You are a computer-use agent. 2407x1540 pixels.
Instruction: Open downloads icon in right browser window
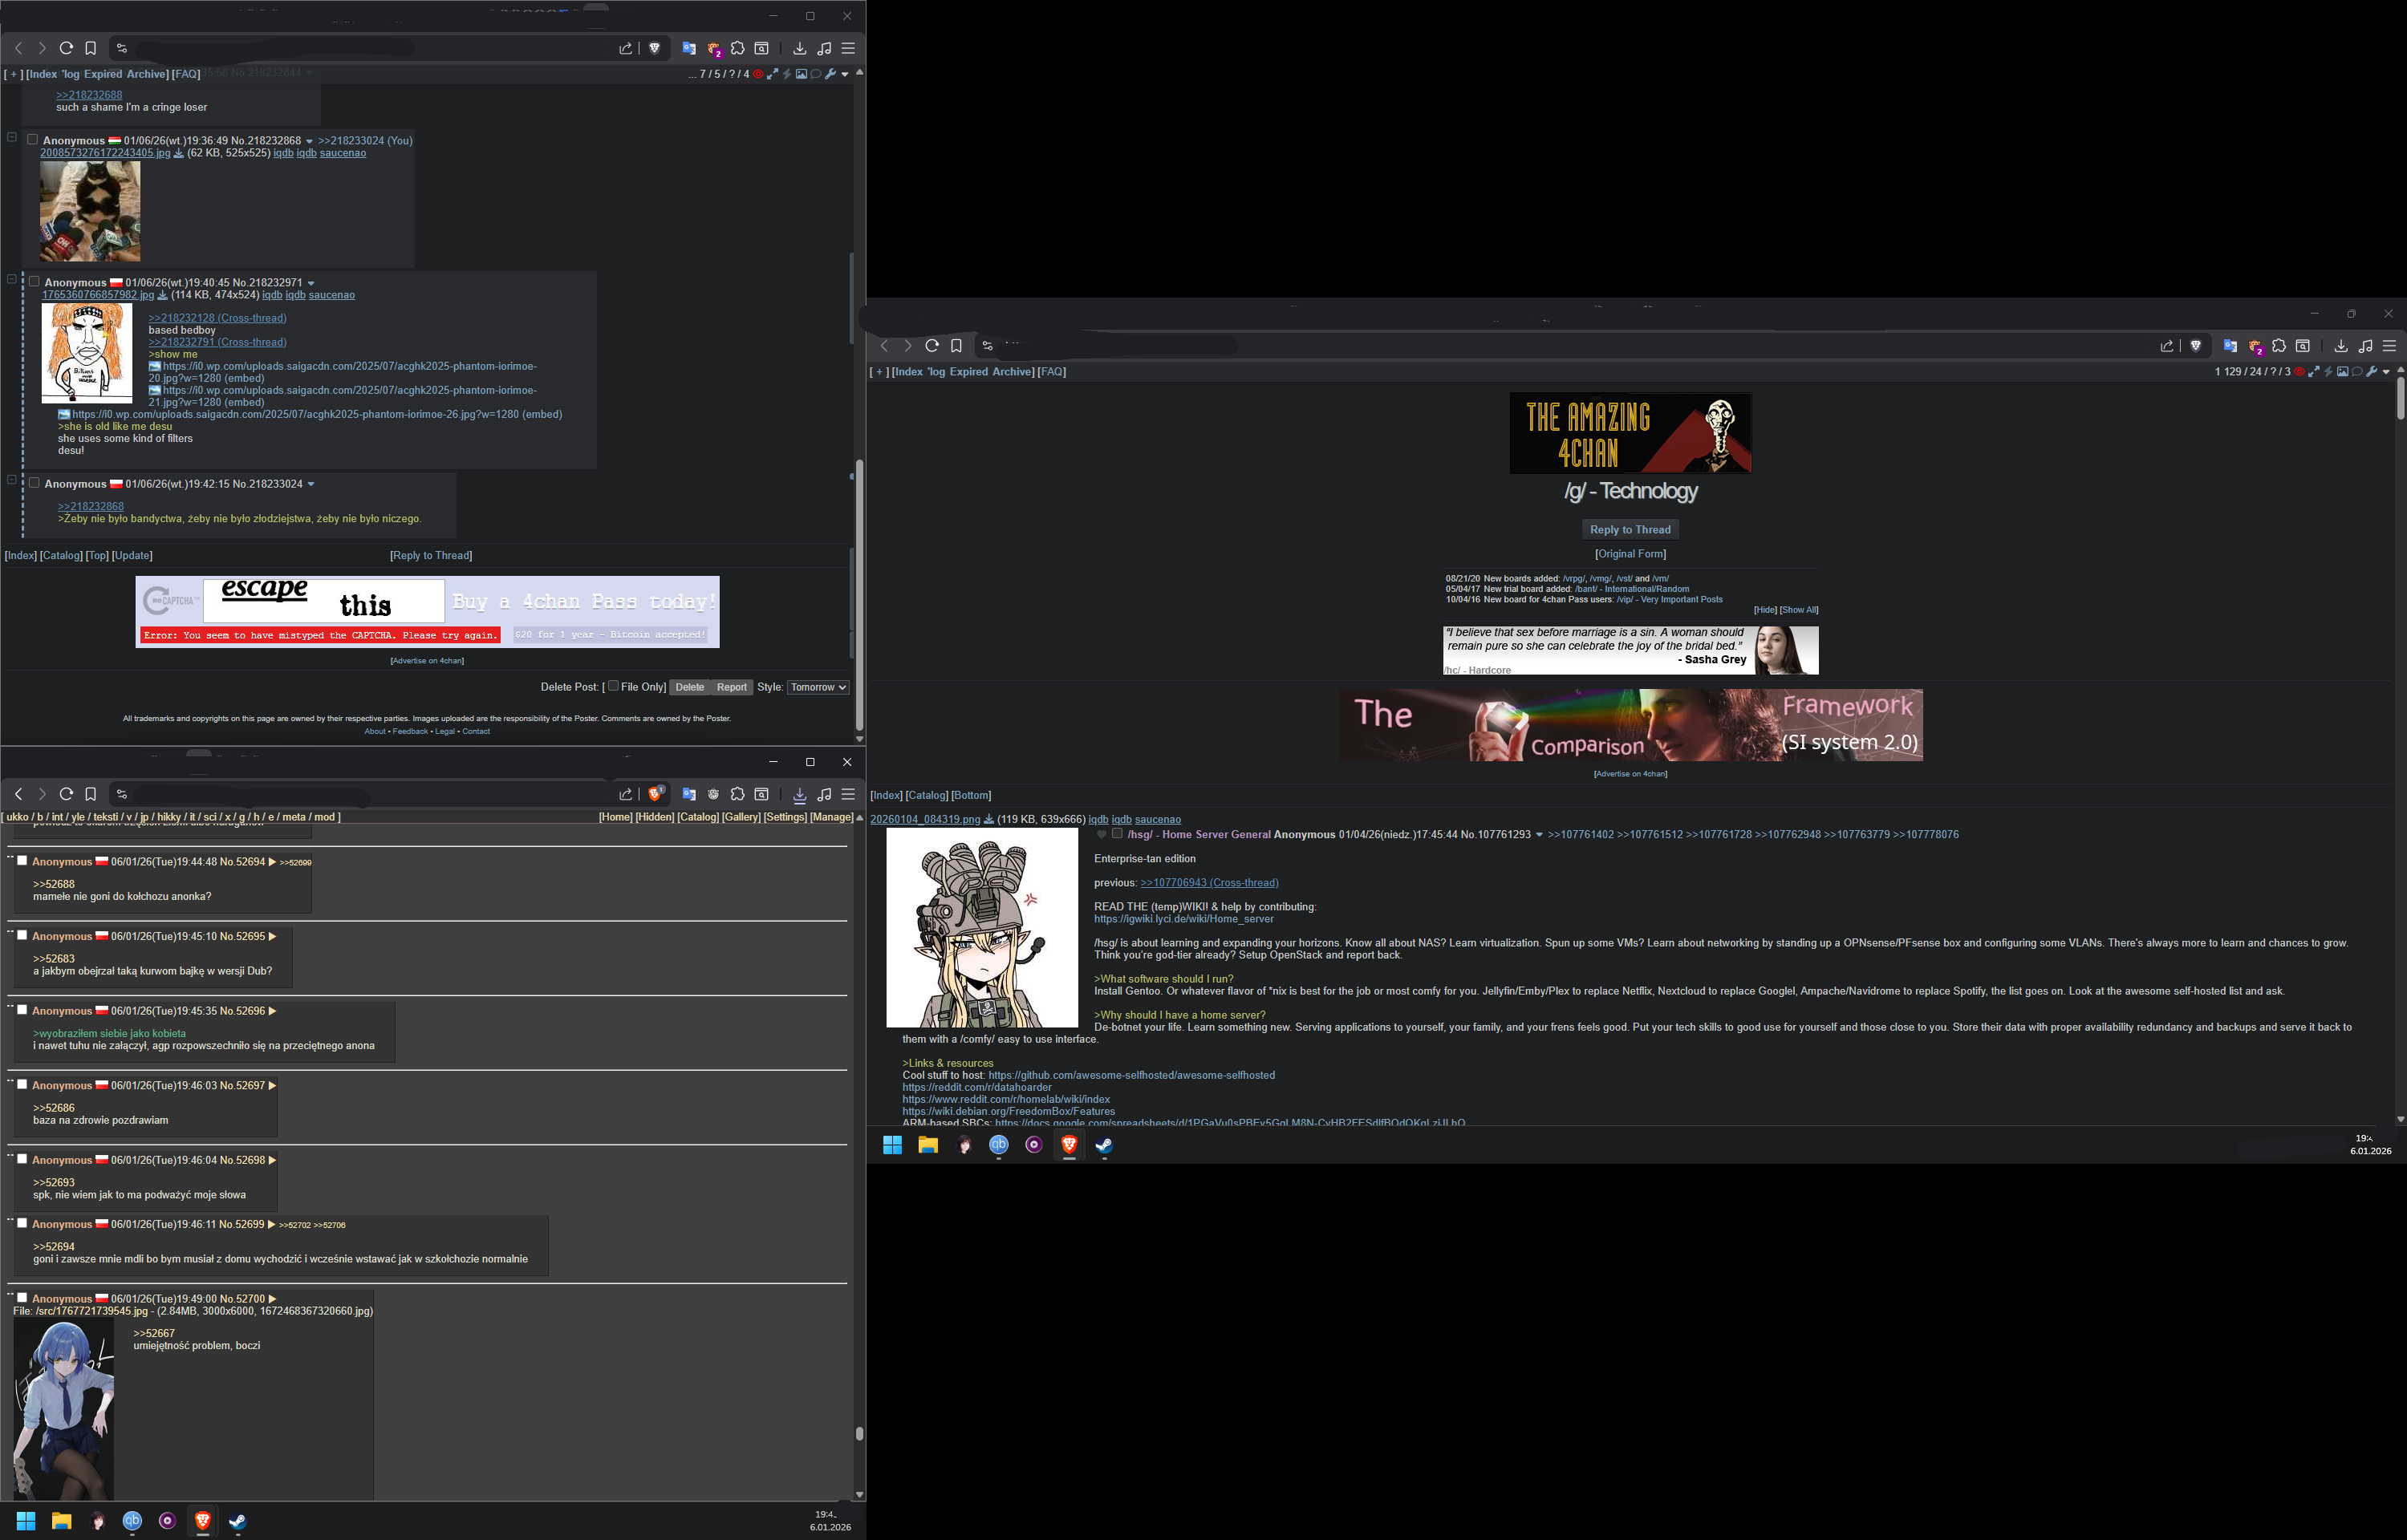(x=2340, y=346)
